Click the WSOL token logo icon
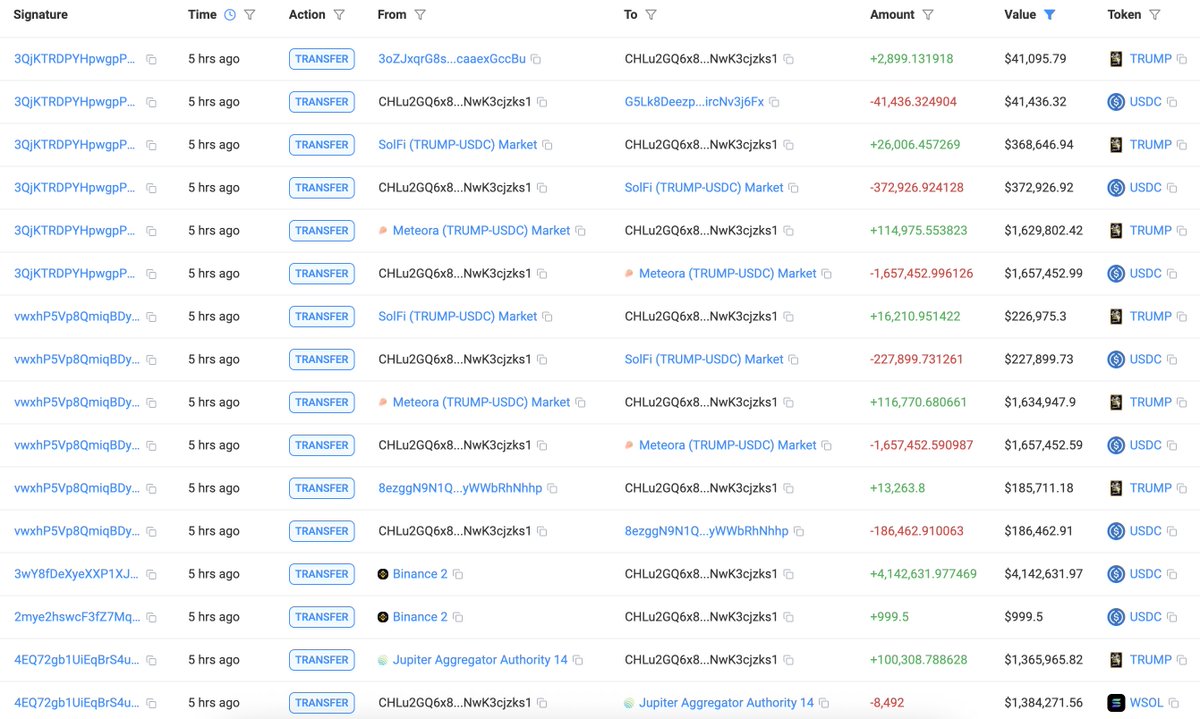This screenshot has height=719, width=1200. click(x=1116, y=703)
